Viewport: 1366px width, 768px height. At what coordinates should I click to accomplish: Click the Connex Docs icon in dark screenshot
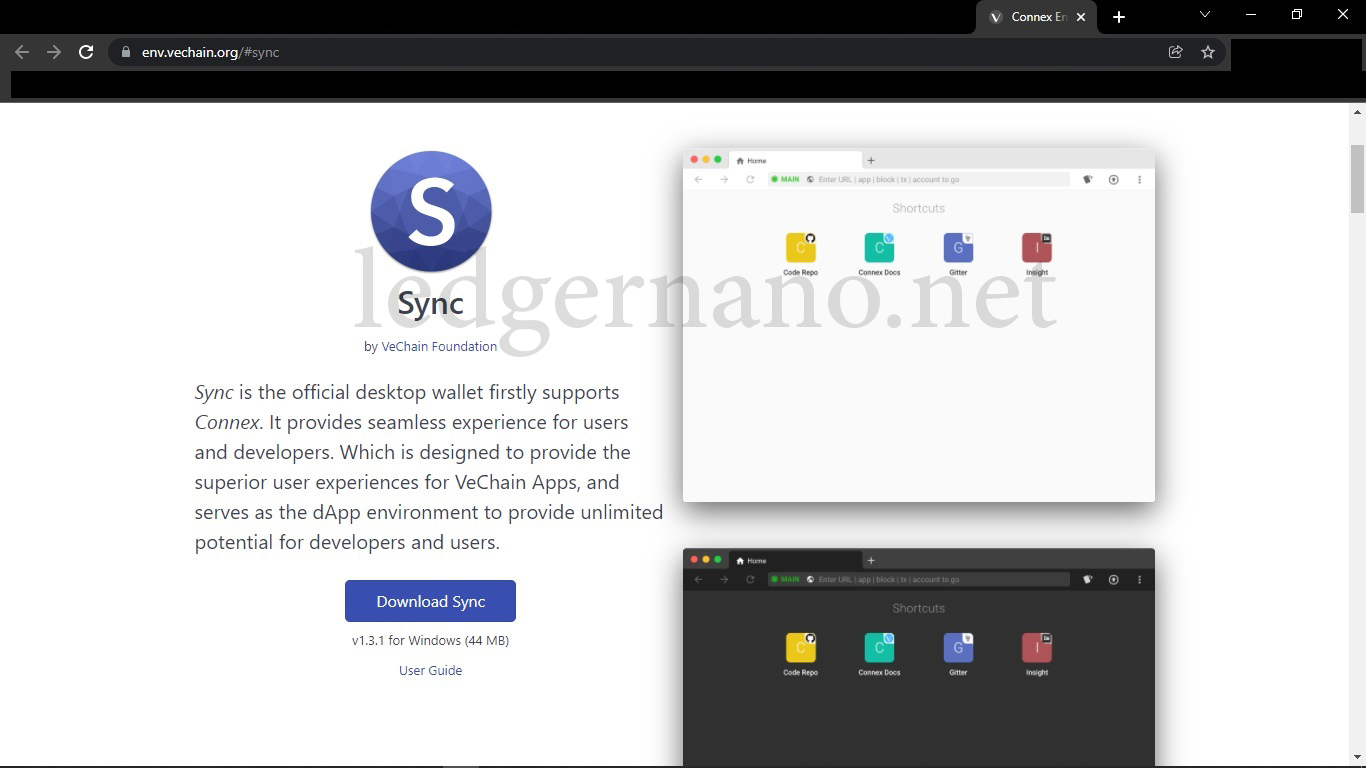(x=879, y=647)
